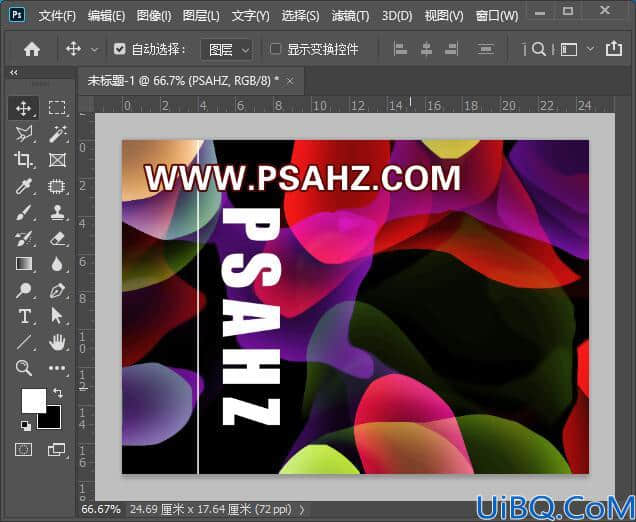Choose the Eyedropper tool
636x522 pixels.
(x=23, y=187)
